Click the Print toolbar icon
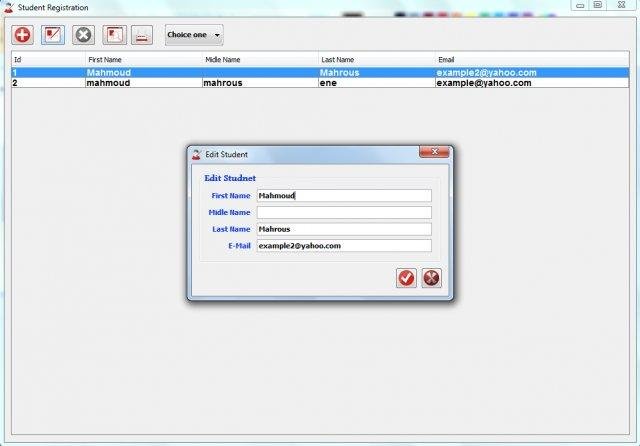This screenshot has width=640, height=446. point(142,35)
